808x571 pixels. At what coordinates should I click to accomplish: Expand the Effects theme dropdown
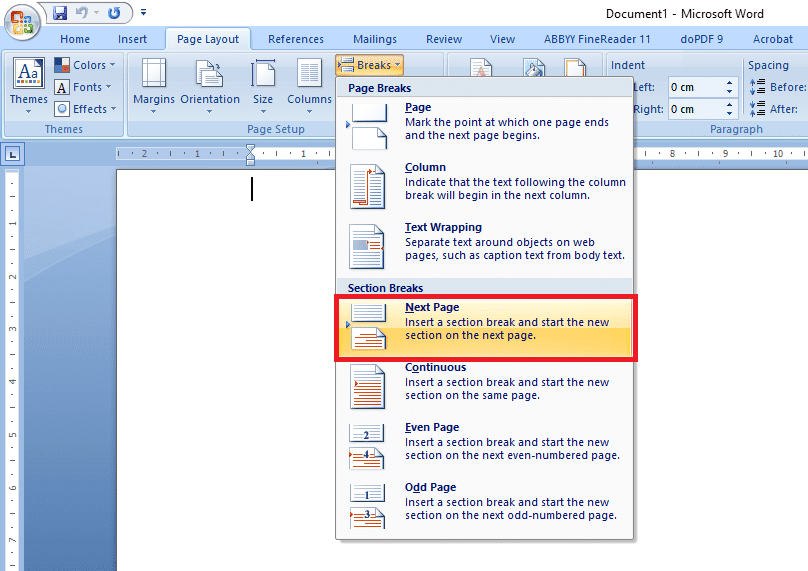click(x=86, y=109)
